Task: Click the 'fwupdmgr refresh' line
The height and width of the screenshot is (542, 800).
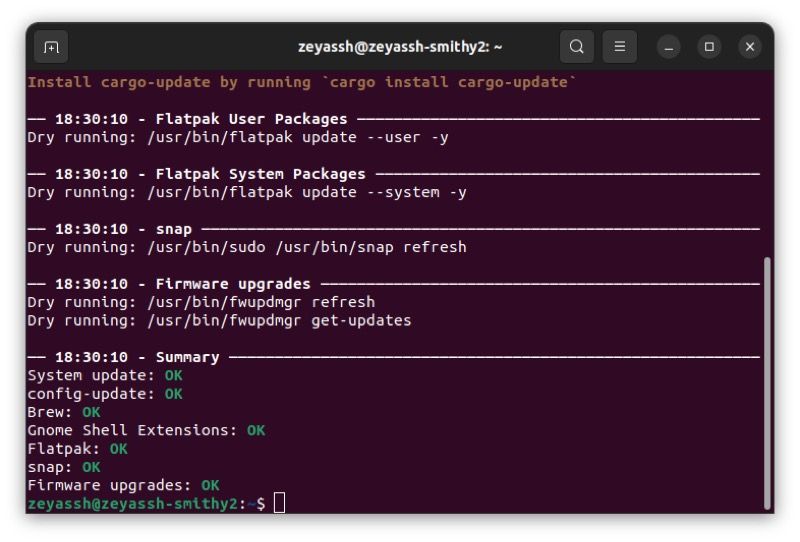Action: [x=201, y=302]
